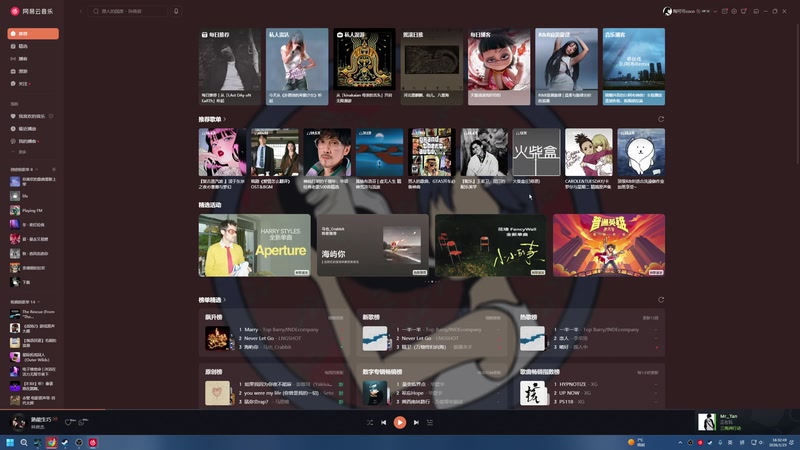
Task: Skip to the previous track
Action: tap(384, 422)
